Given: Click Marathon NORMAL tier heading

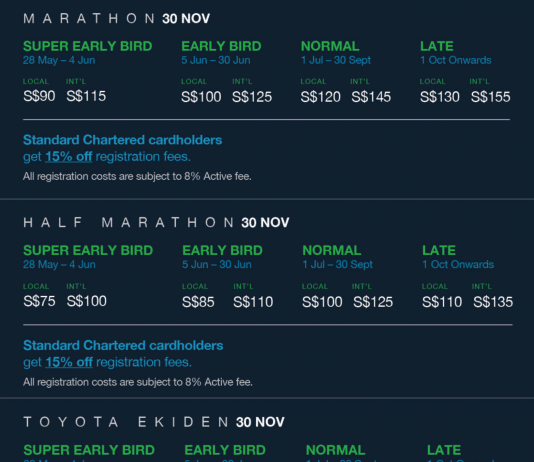Looking at the screenshot, I should coord(330,46).
